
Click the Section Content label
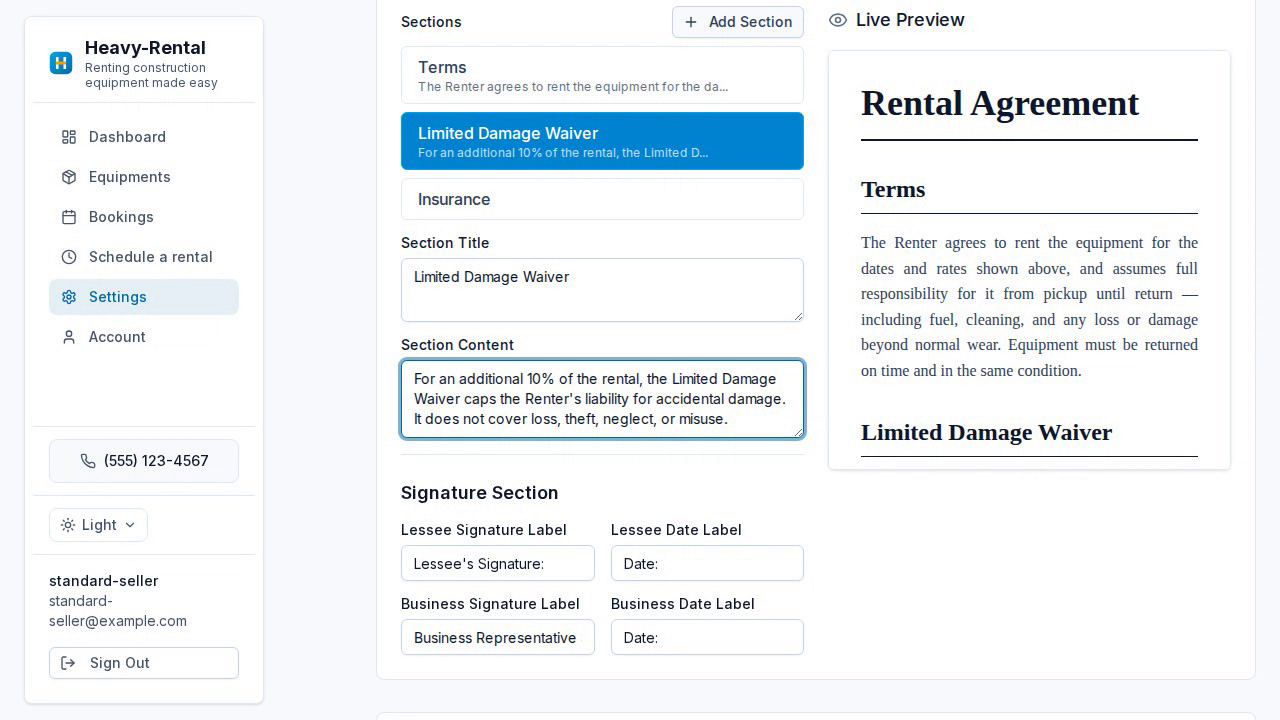tap(457, 345)
